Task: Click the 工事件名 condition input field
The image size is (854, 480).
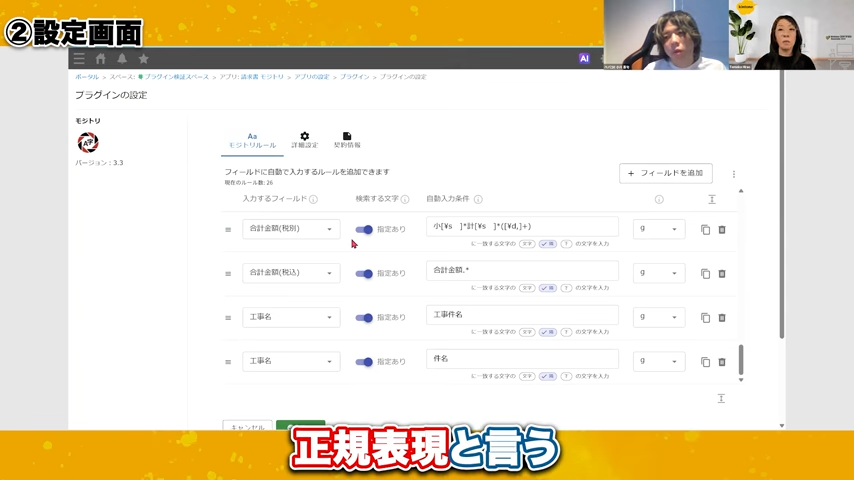Action: coord(522,315)
